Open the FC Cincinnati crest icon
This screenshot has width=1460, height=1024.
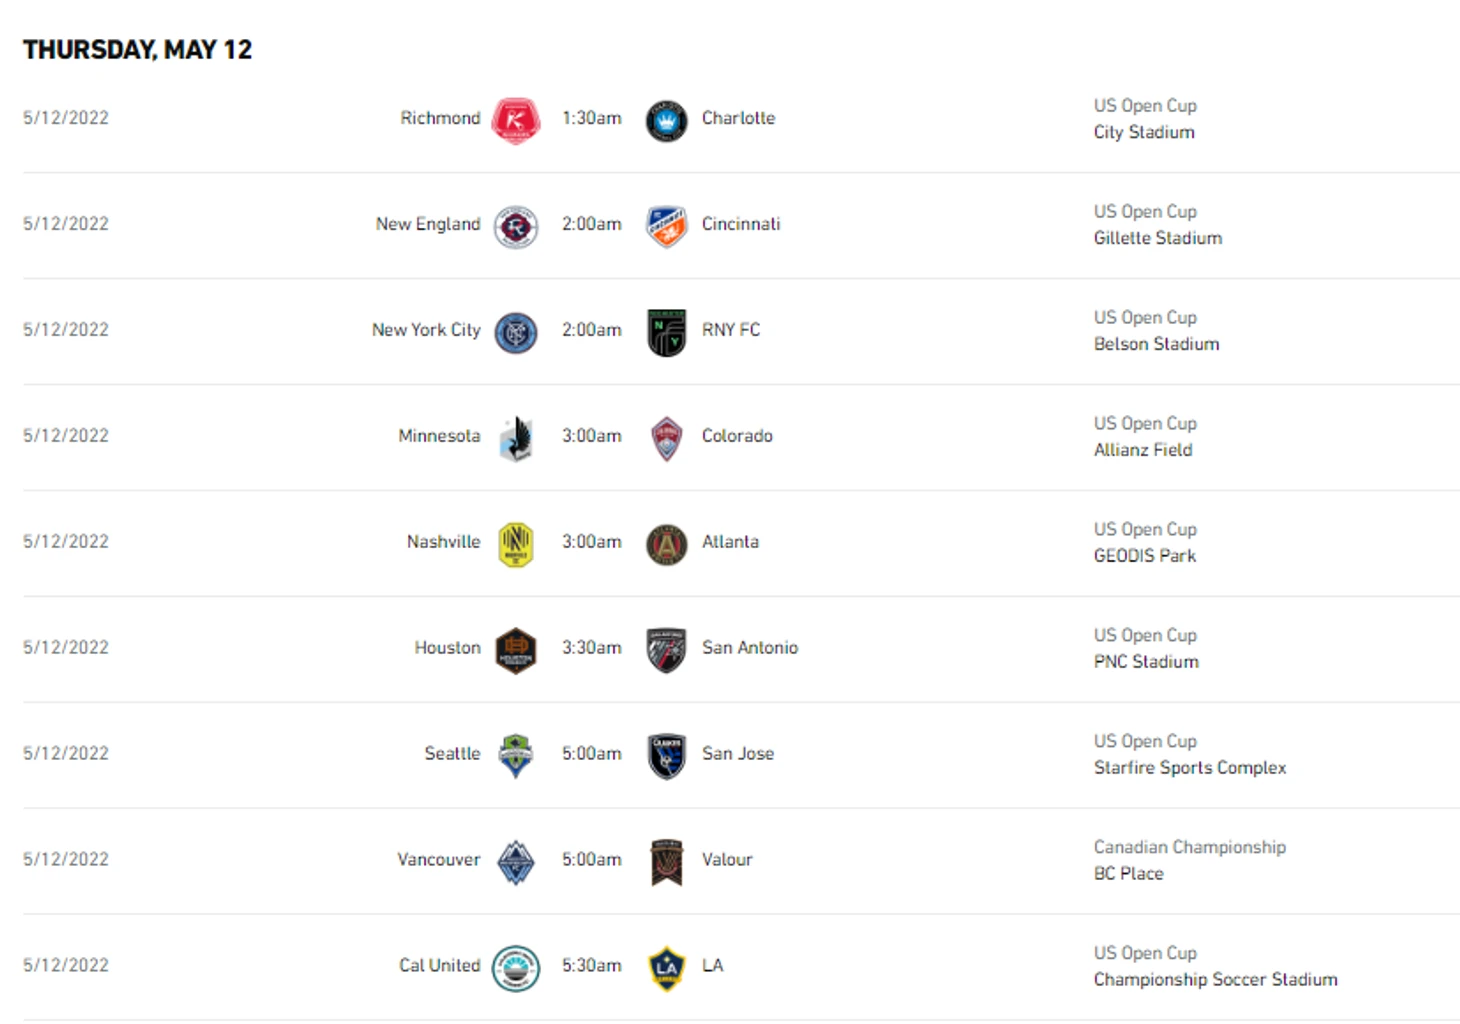666,227
